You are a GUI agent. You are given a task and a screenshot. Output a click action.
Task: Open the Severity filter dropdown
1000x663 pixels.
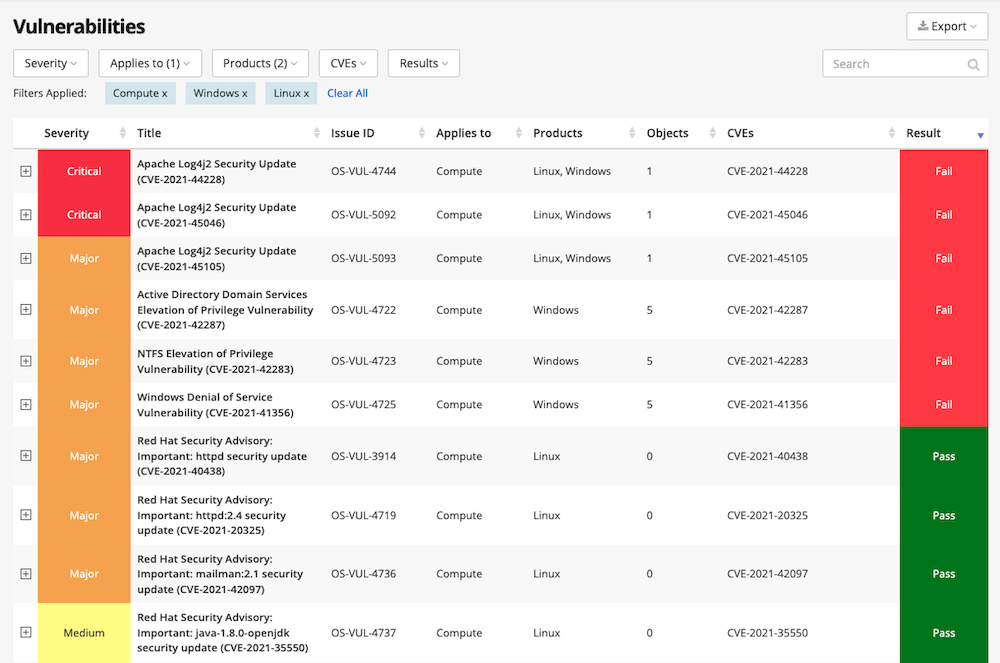tap(50, 62)
